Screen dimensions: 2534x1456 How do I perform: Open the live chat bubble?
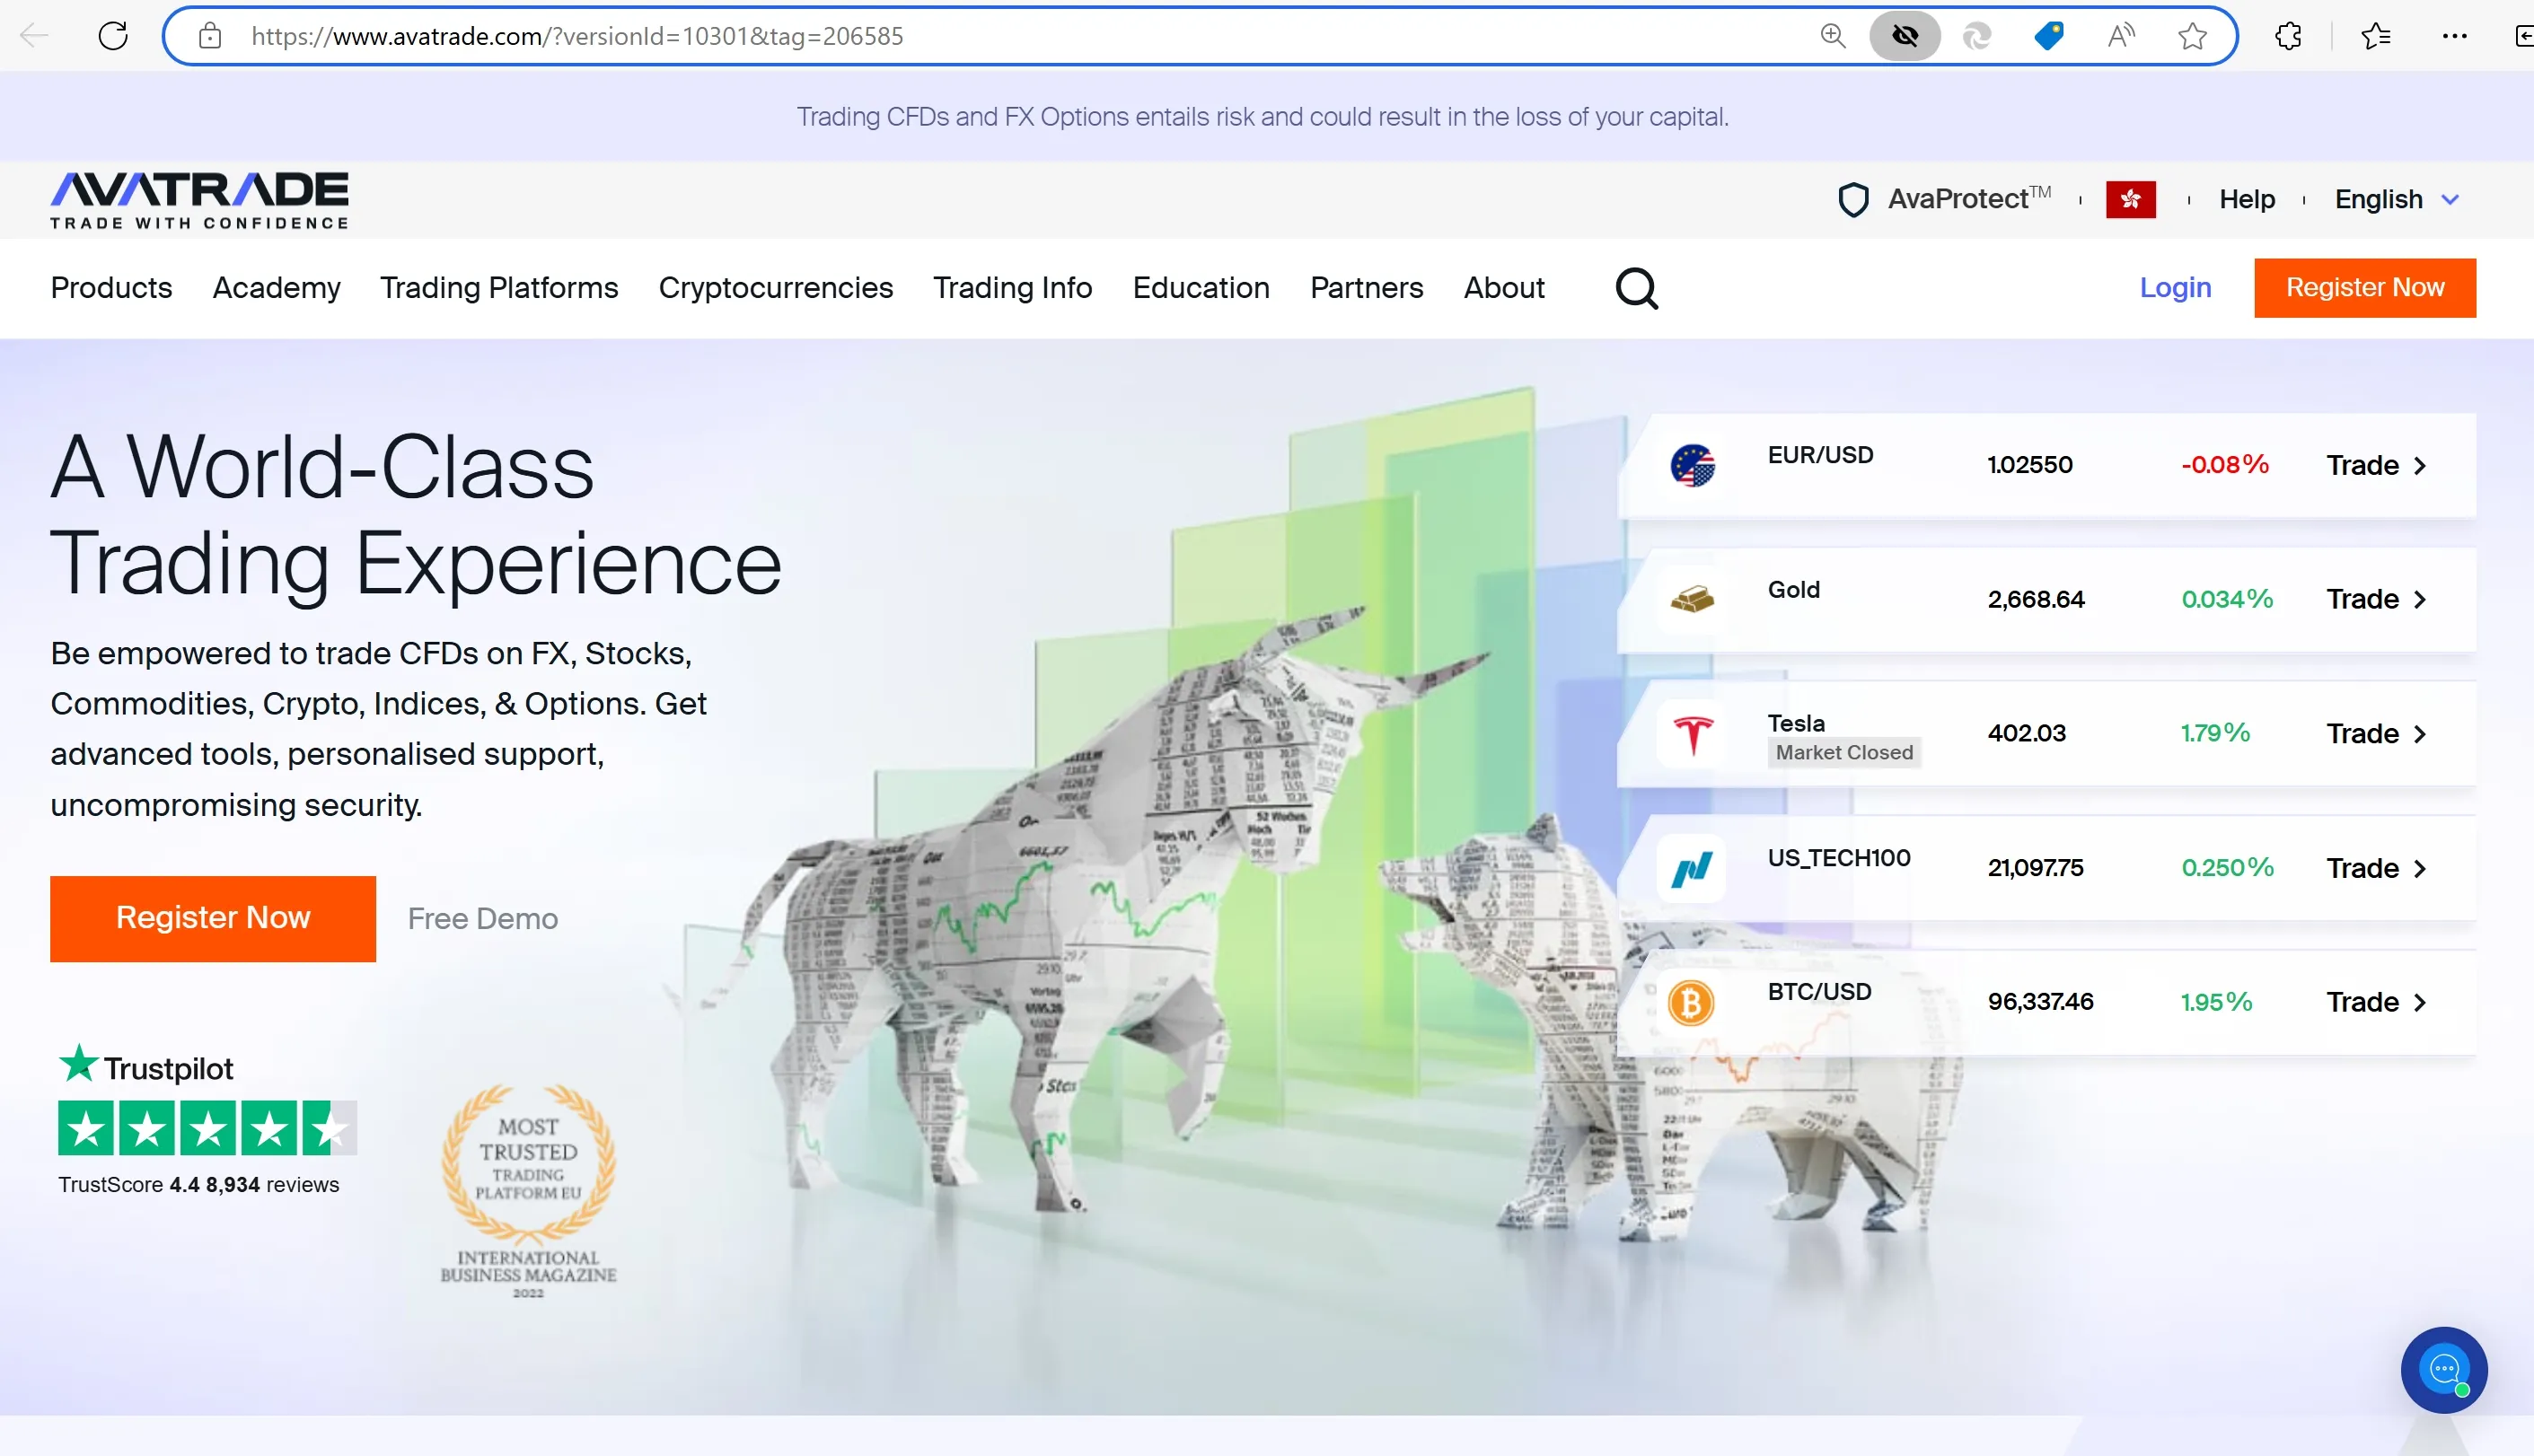click(2443, 1369)
